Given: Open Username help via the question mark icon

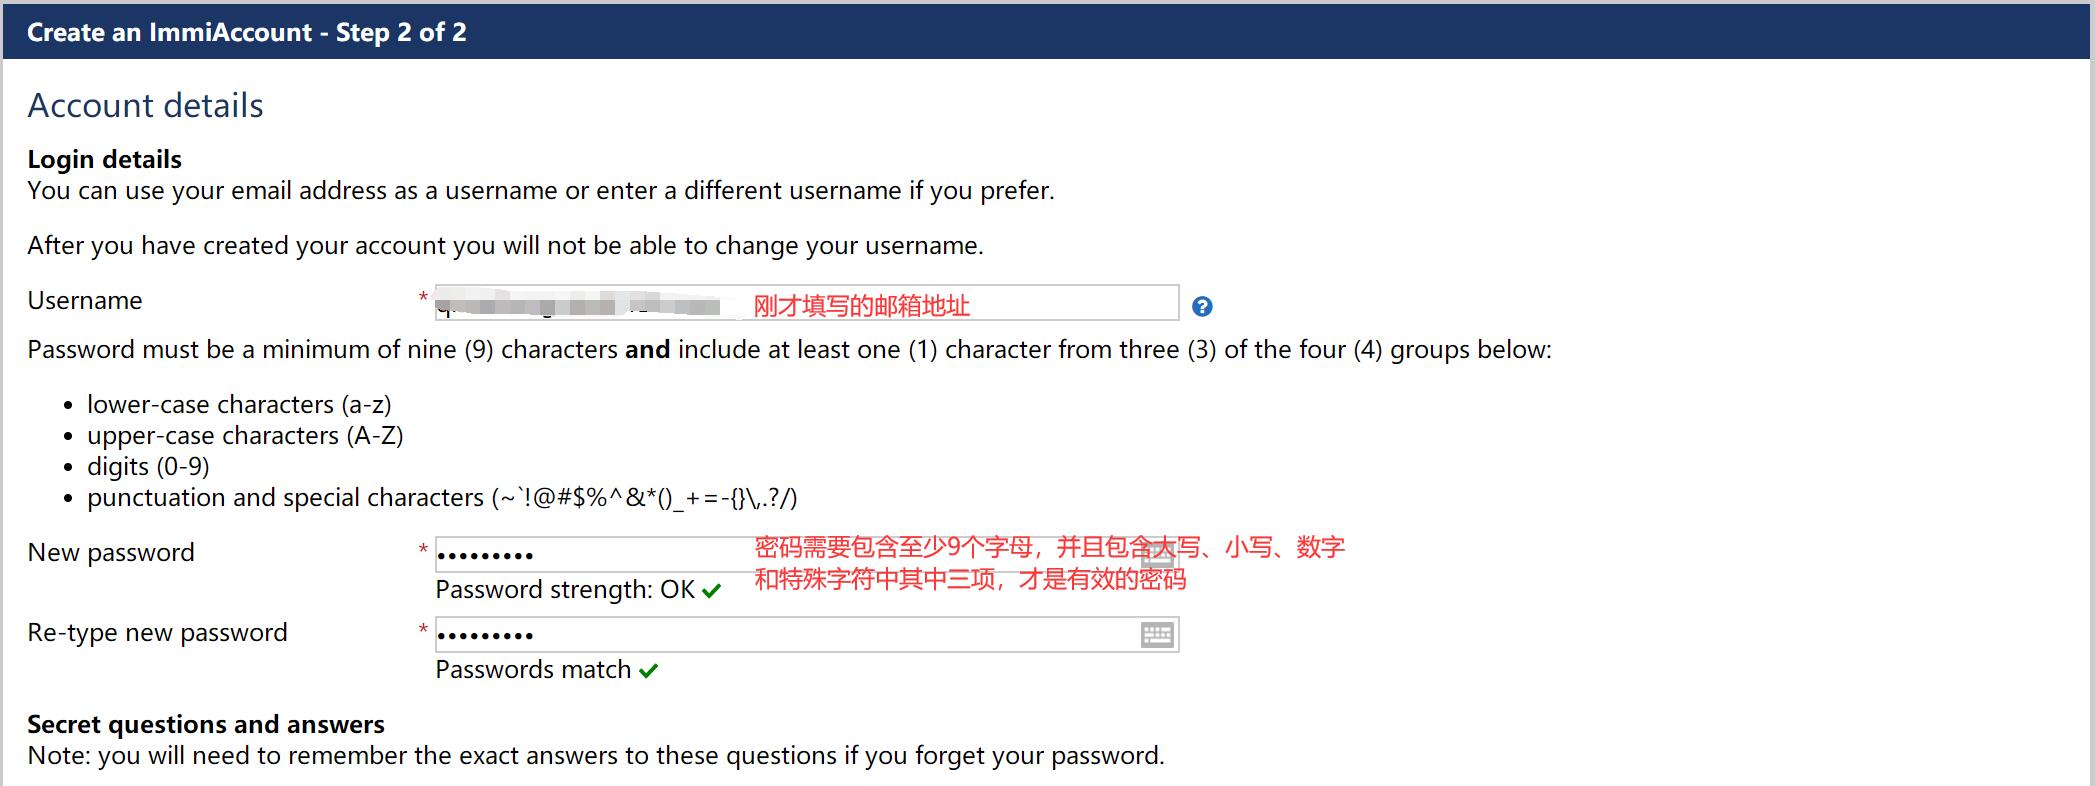Looking at the screenshot, I should click(x=1204, y=307).
